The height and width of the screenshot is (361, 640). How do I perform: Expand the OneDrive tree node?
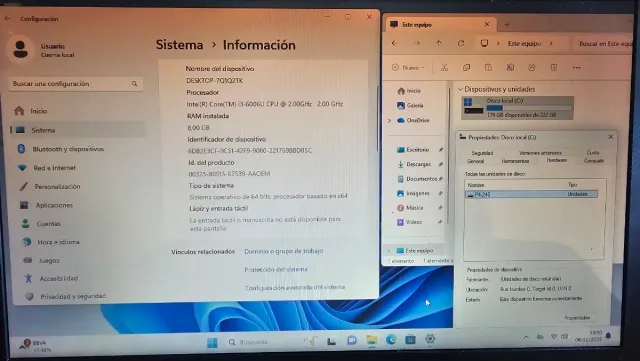click(x=389, y=120)
